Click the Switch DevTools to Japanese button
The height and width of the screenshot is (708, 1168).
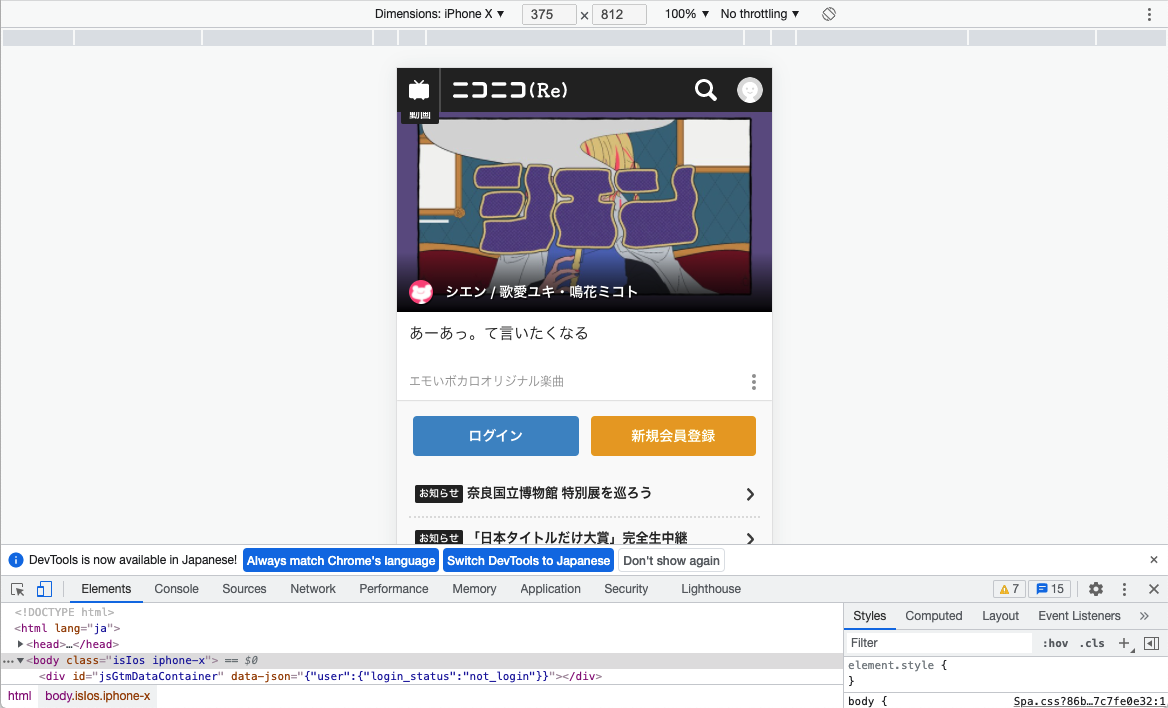pos(528,560)
